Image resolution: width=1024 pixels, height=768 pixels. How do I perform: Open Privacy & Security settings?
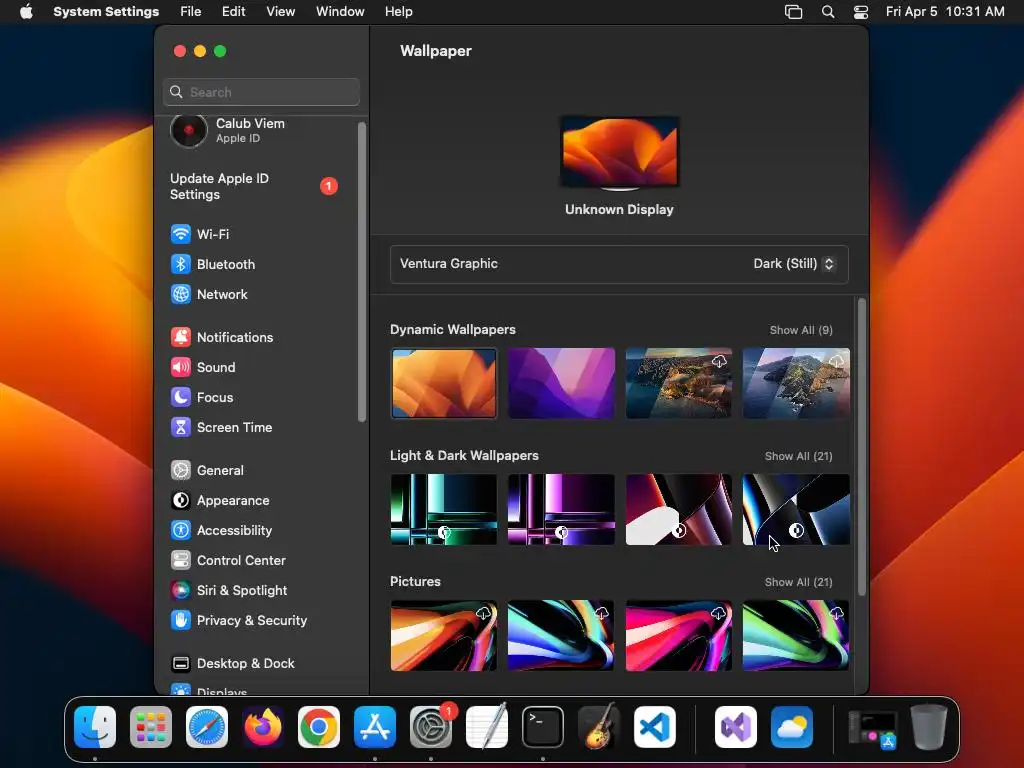point(238,620)
